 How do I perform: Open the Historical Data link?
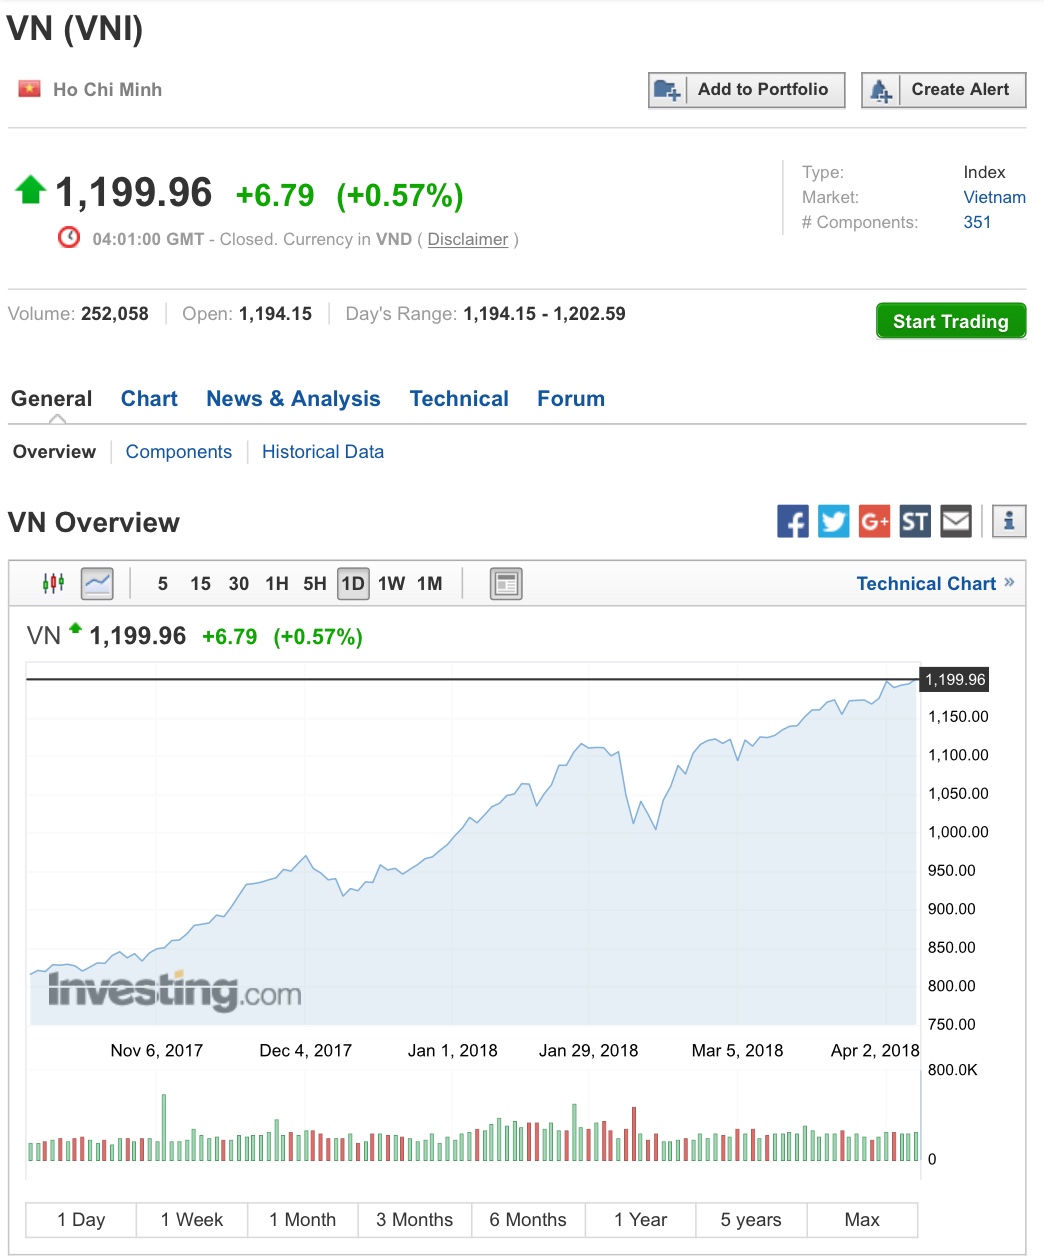[323, 452]
